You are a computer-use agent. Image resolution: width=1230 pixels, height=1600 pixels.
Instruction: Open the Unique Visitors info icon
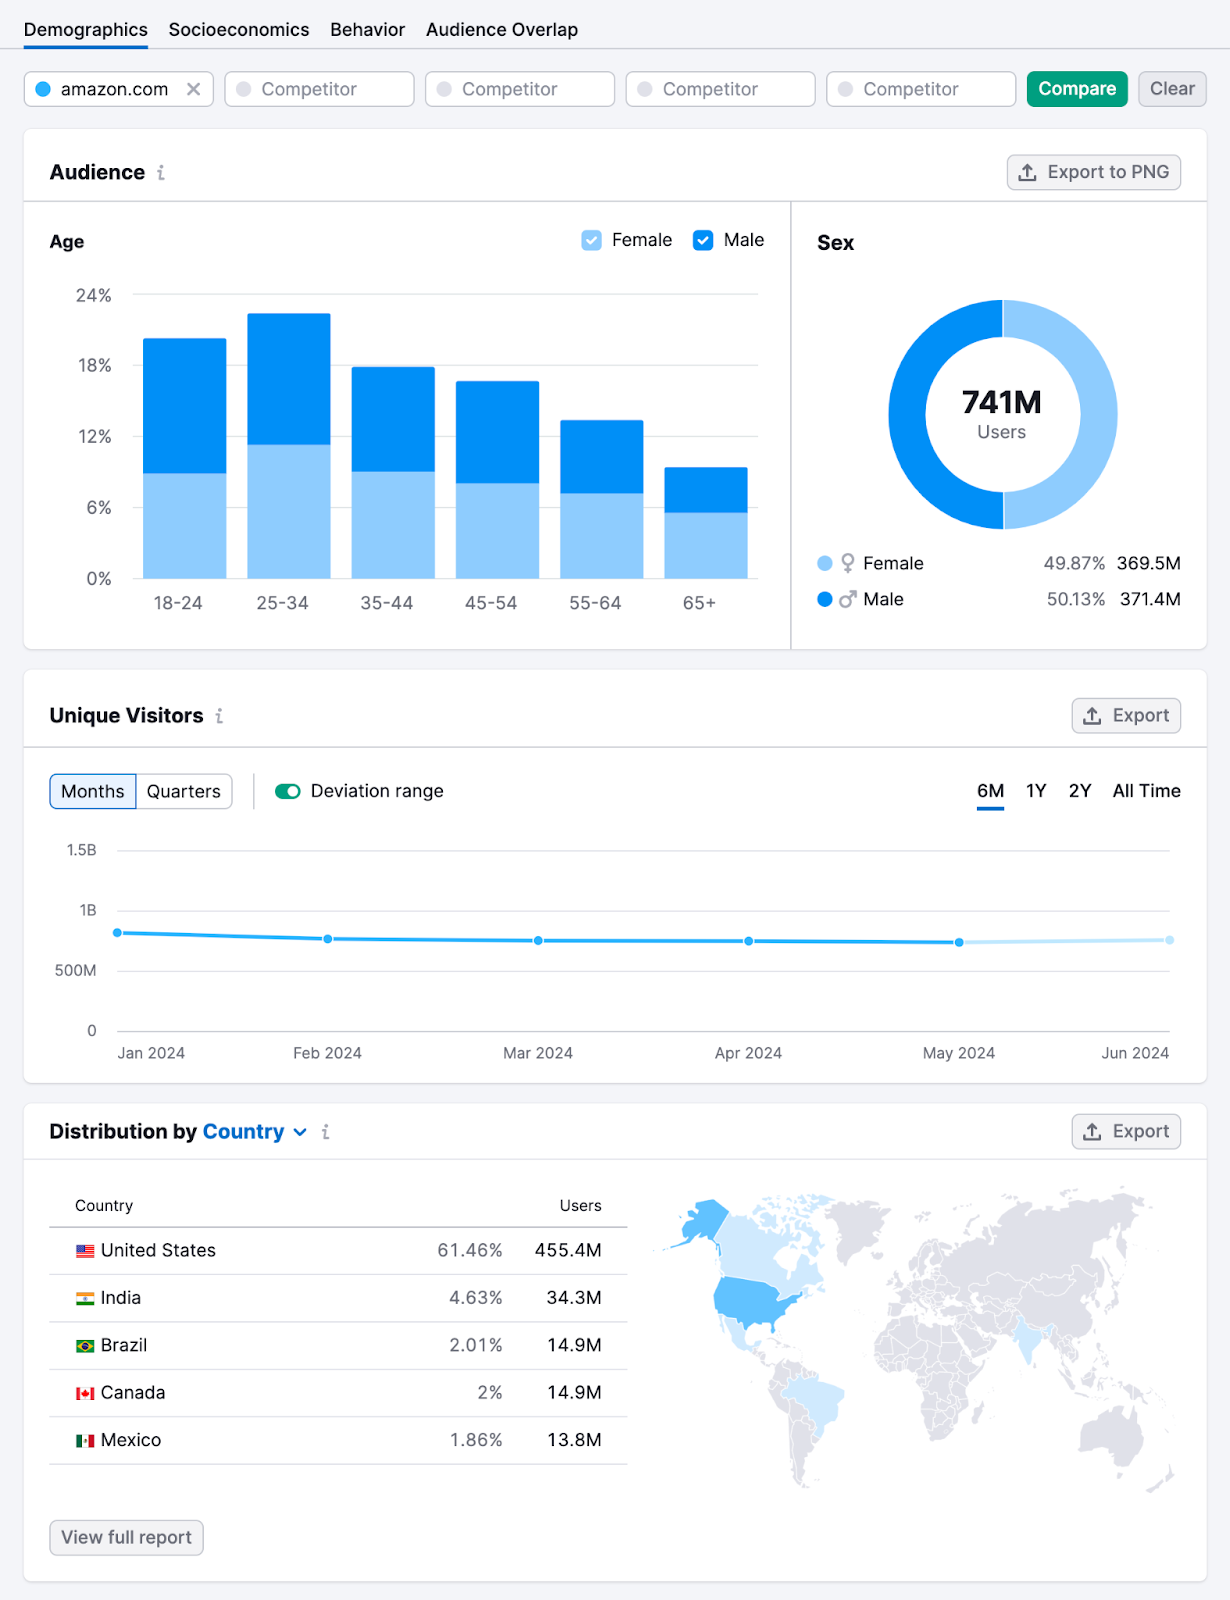(219, 716)
